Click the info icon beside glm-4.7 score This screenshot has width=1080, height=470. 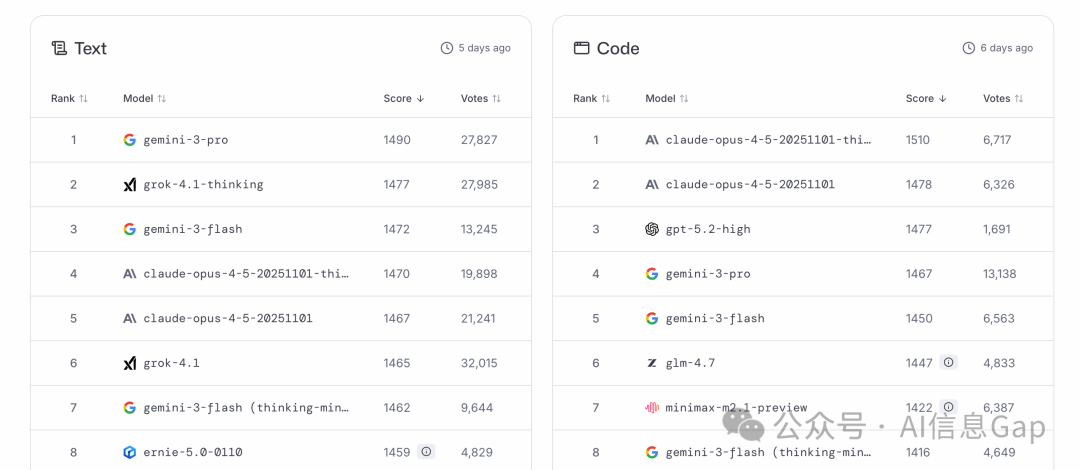point(948,363)
